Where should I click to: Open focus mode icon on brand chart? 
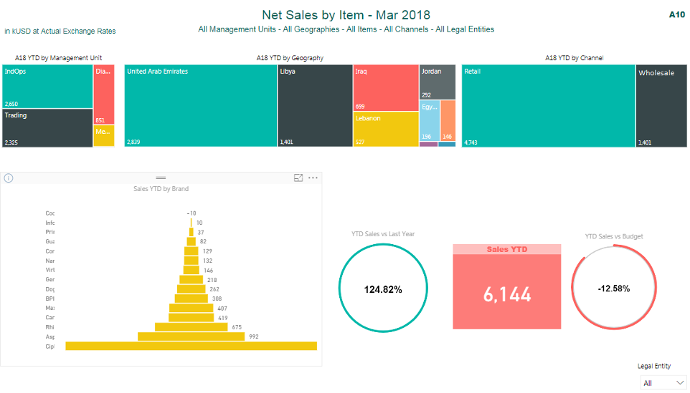point(298,178)
